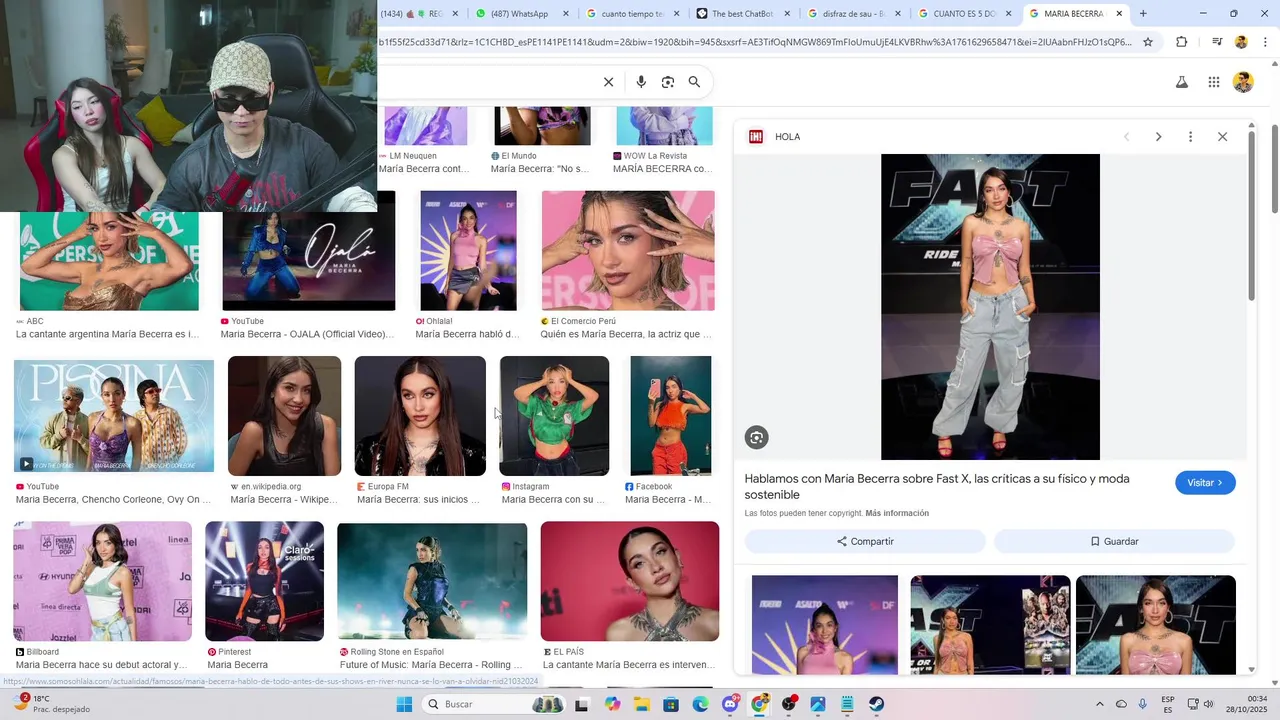Open the EL PAÍS result image
The height and width of the screenshot is (720, 1280).
(630, 581)
